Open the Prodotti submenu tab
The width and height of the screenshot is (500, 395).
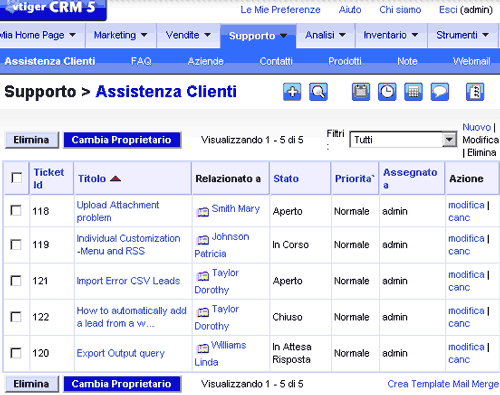coord(345,61)
